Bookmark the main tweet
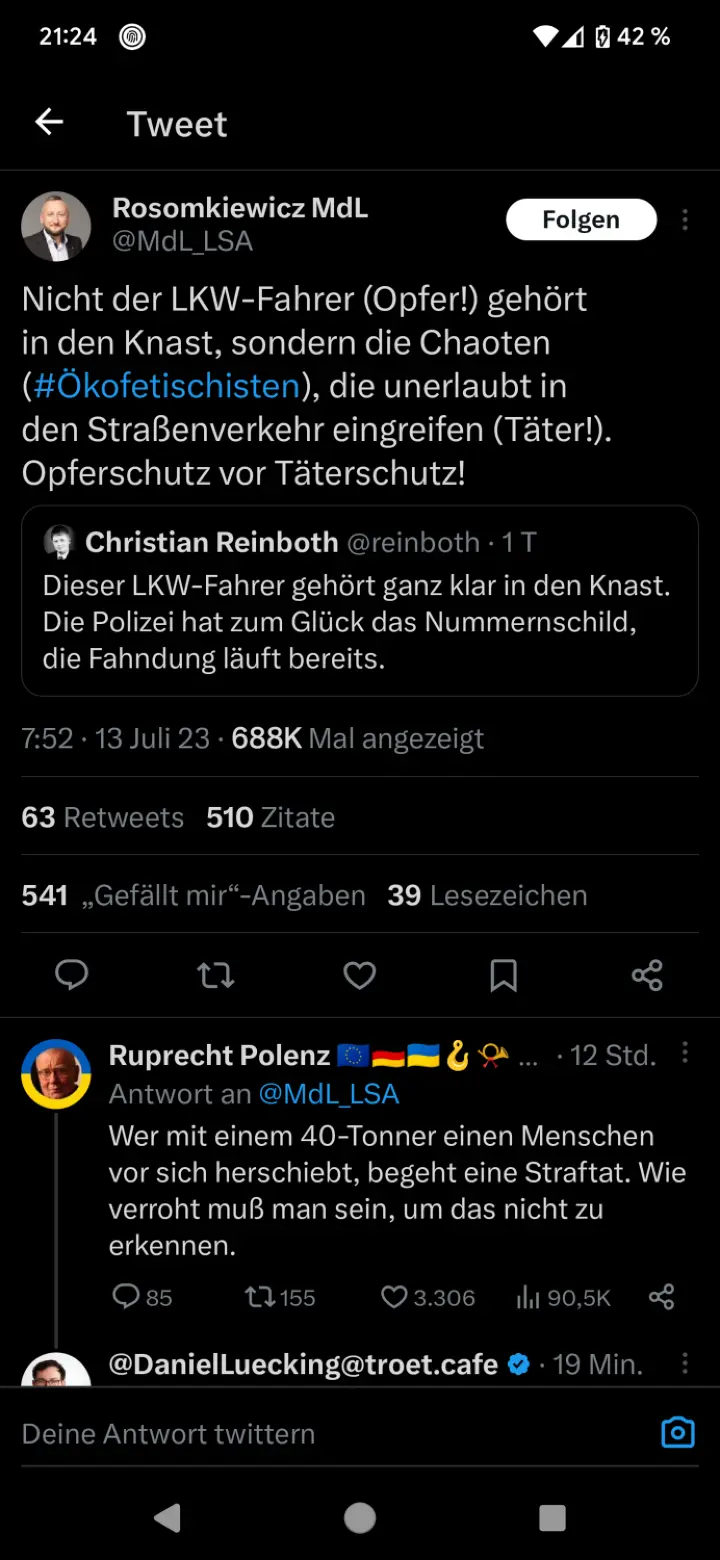Viewport: 720px width, 1560px height. coord(504,975)
